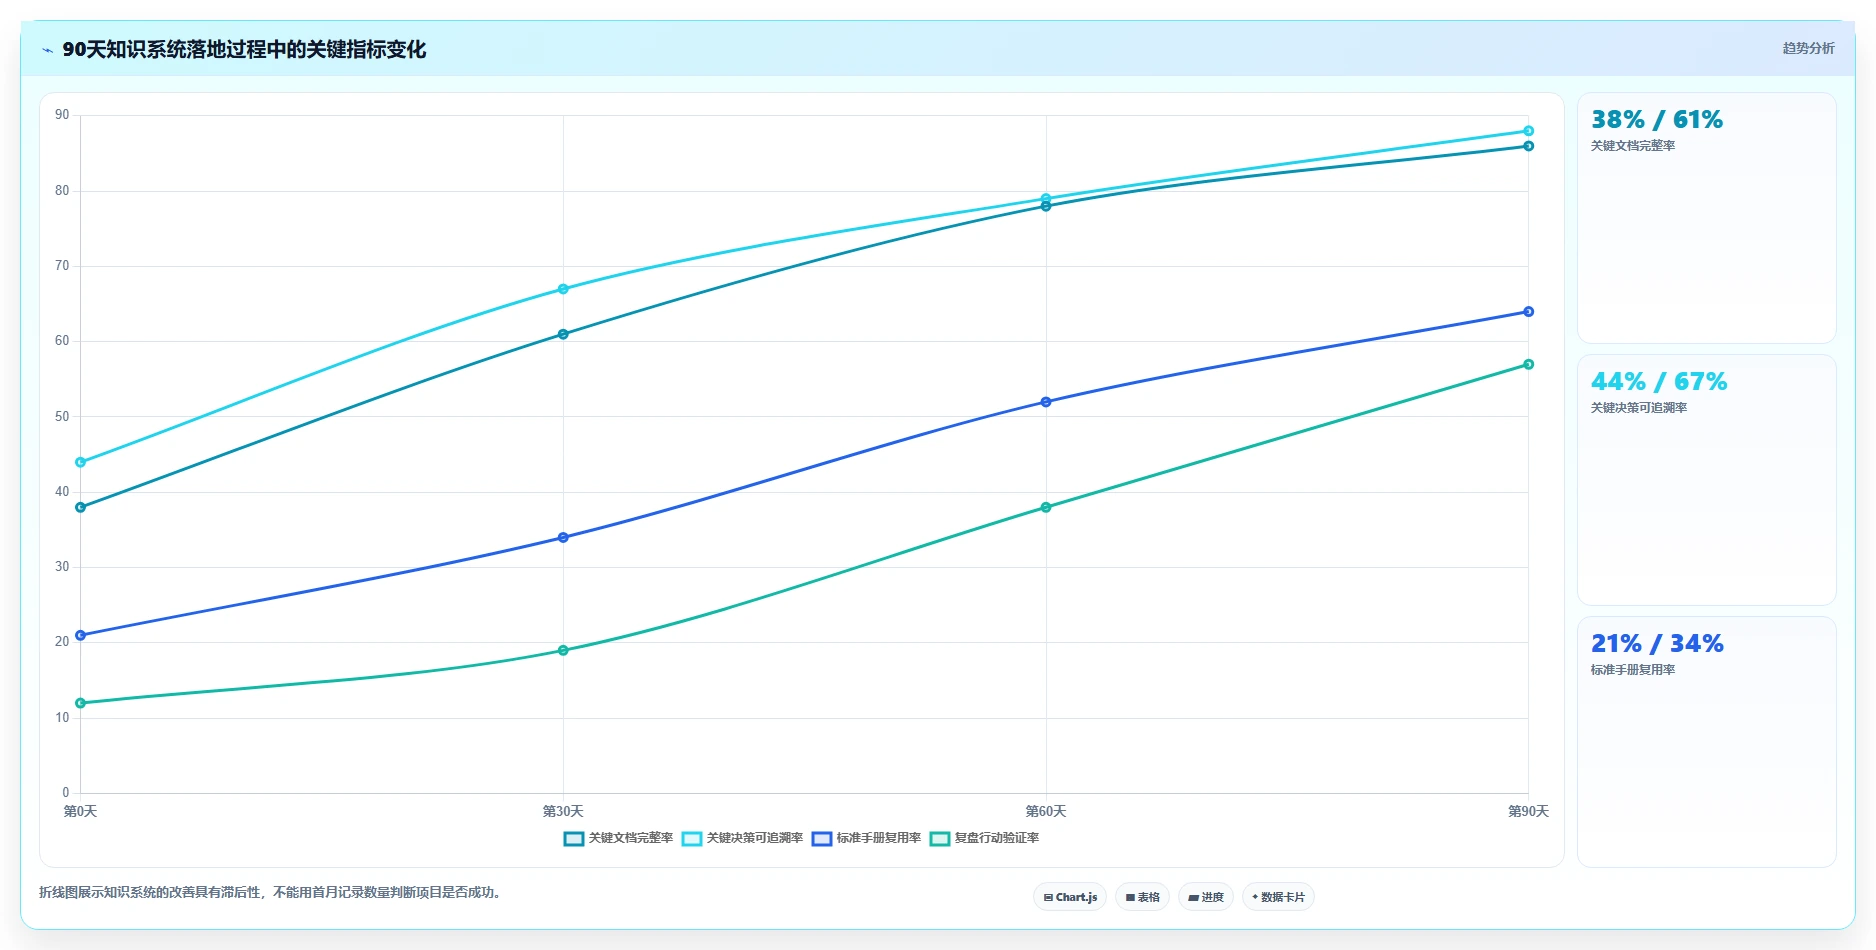The image size is (1876, 950).
Task: Click the 复盘行动验证率 data point at 第0天
Action: click(x=81, y=703)
